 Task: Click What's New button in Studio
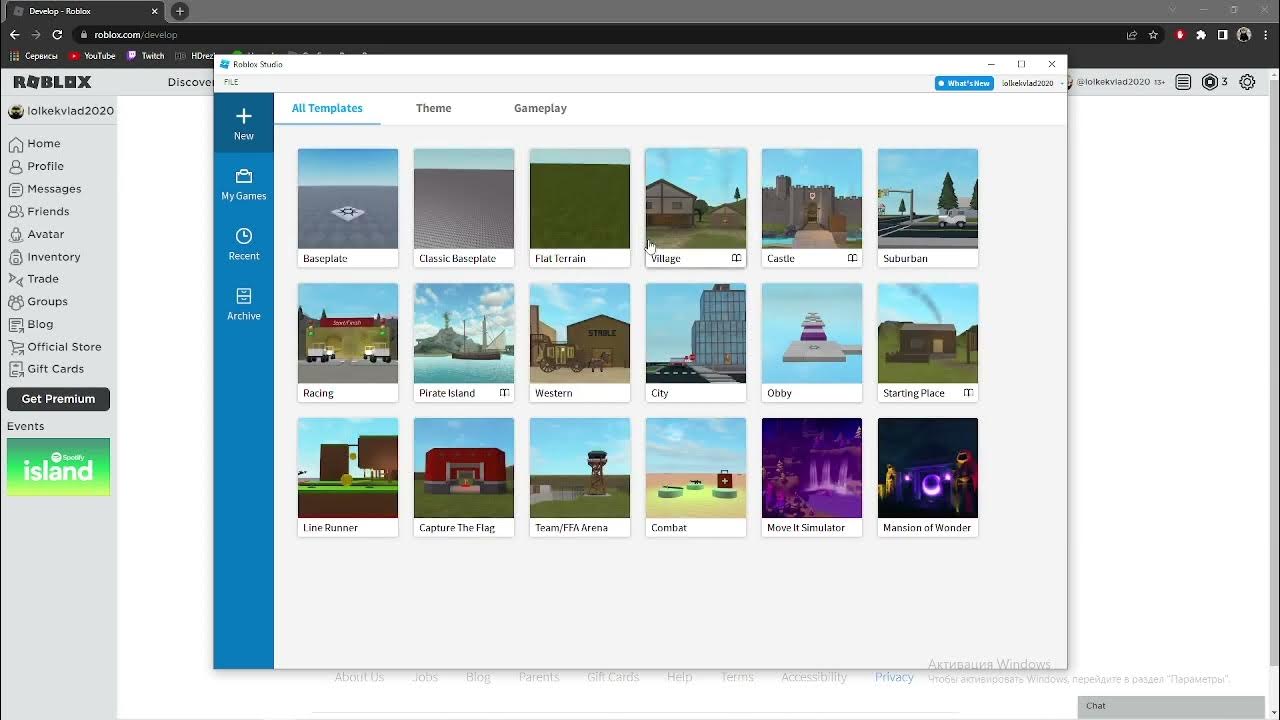click(964, 83)
